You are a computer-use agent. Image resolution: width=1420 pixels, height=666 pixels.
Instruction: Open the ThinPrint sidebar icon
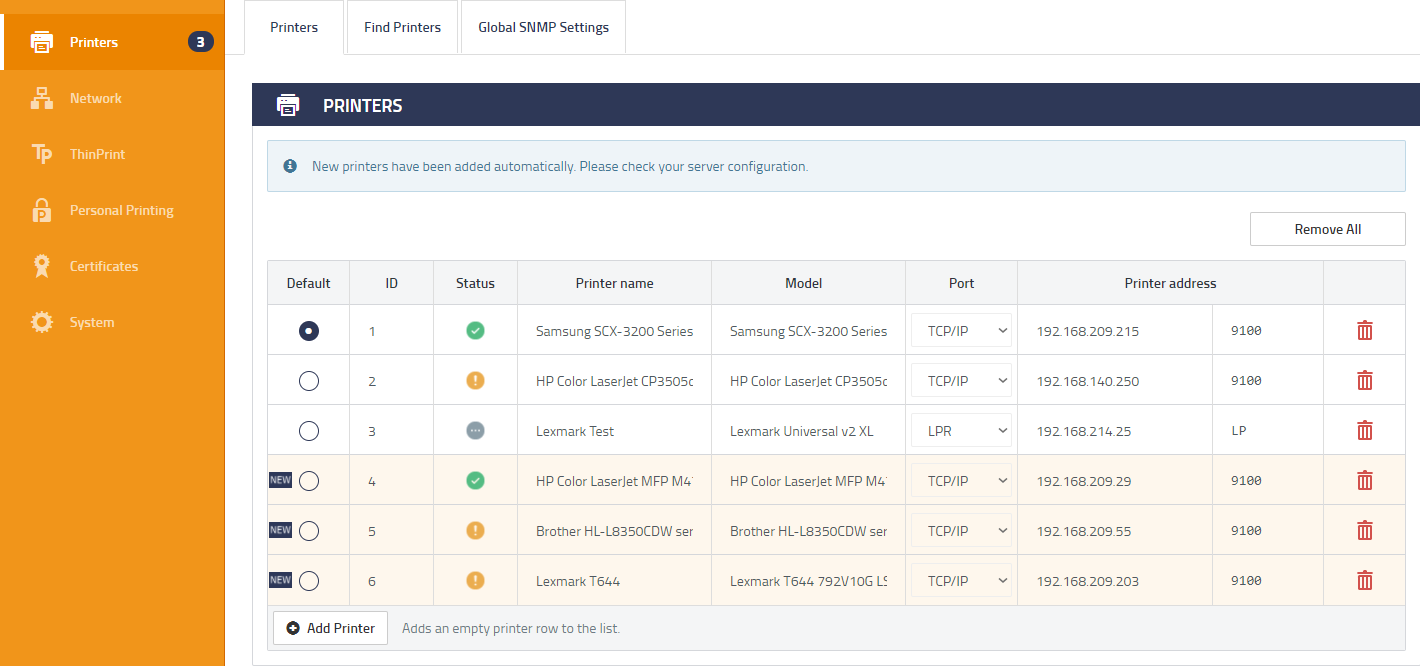tap(42, 154)
